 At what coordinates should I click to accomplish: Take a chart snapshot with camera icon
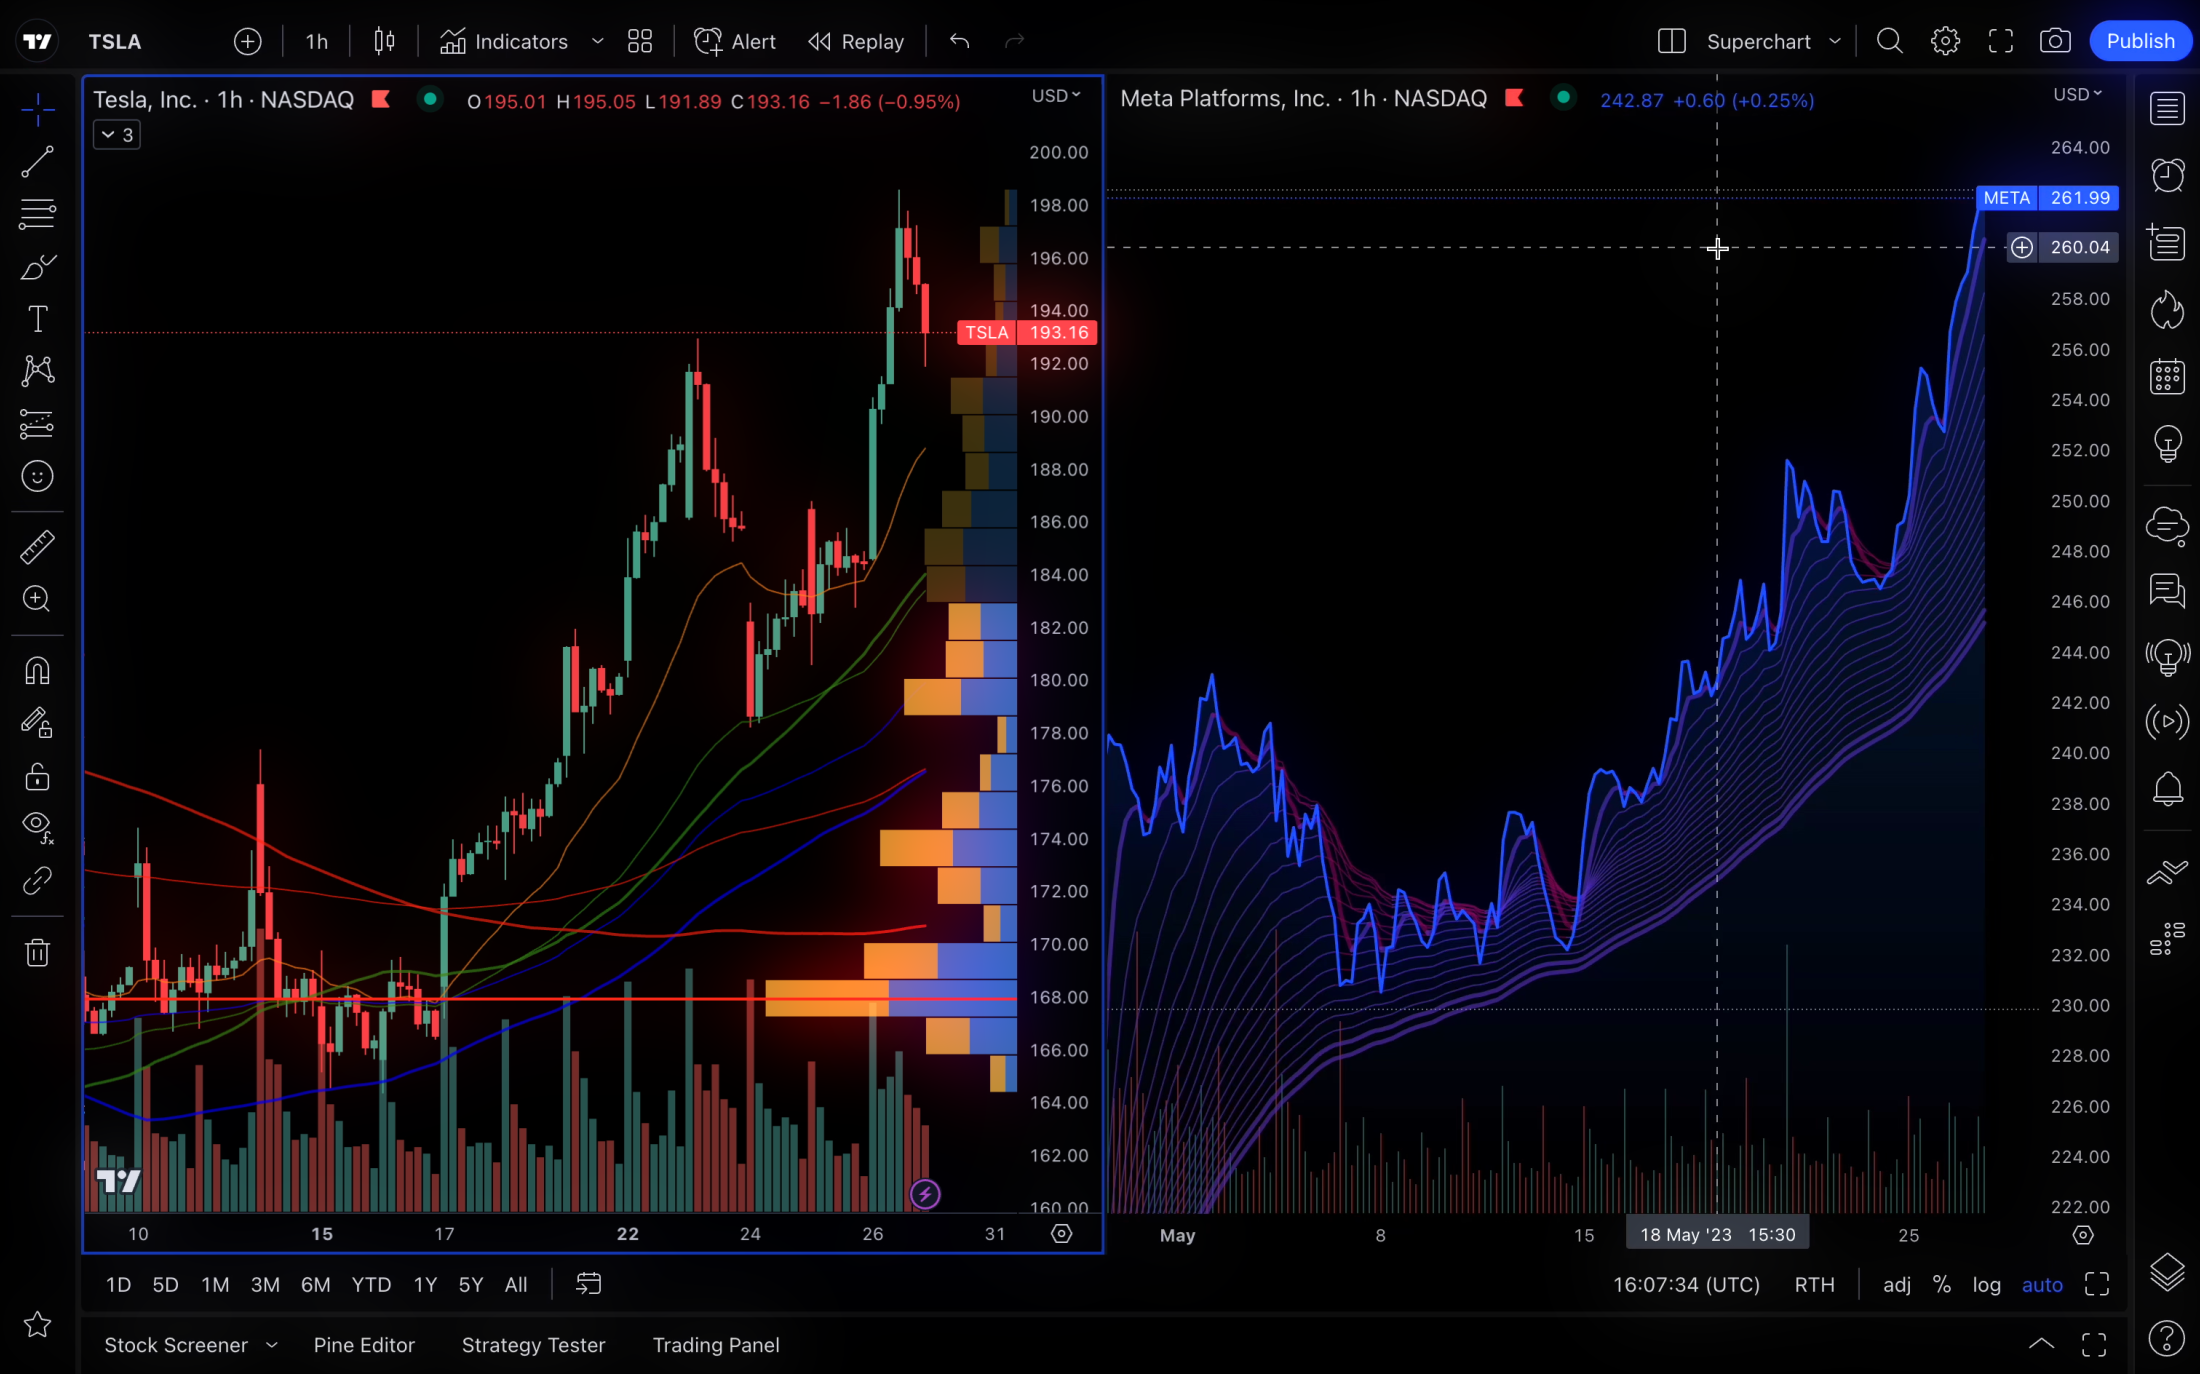pos(2055,41)
